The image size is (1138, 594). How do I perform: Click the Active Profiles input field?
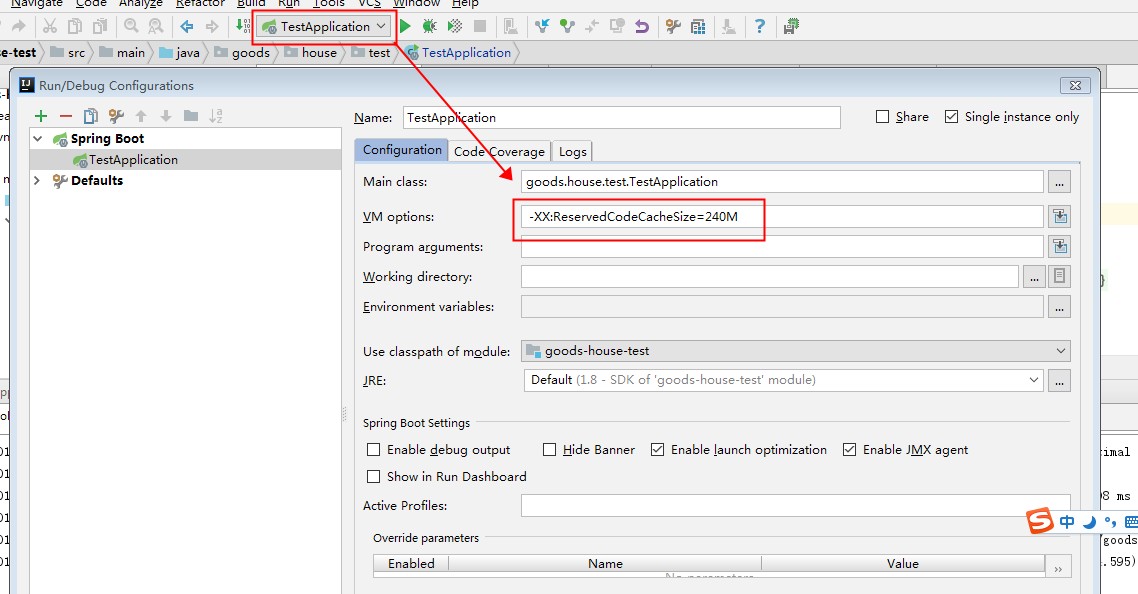(x=795, y=505)
